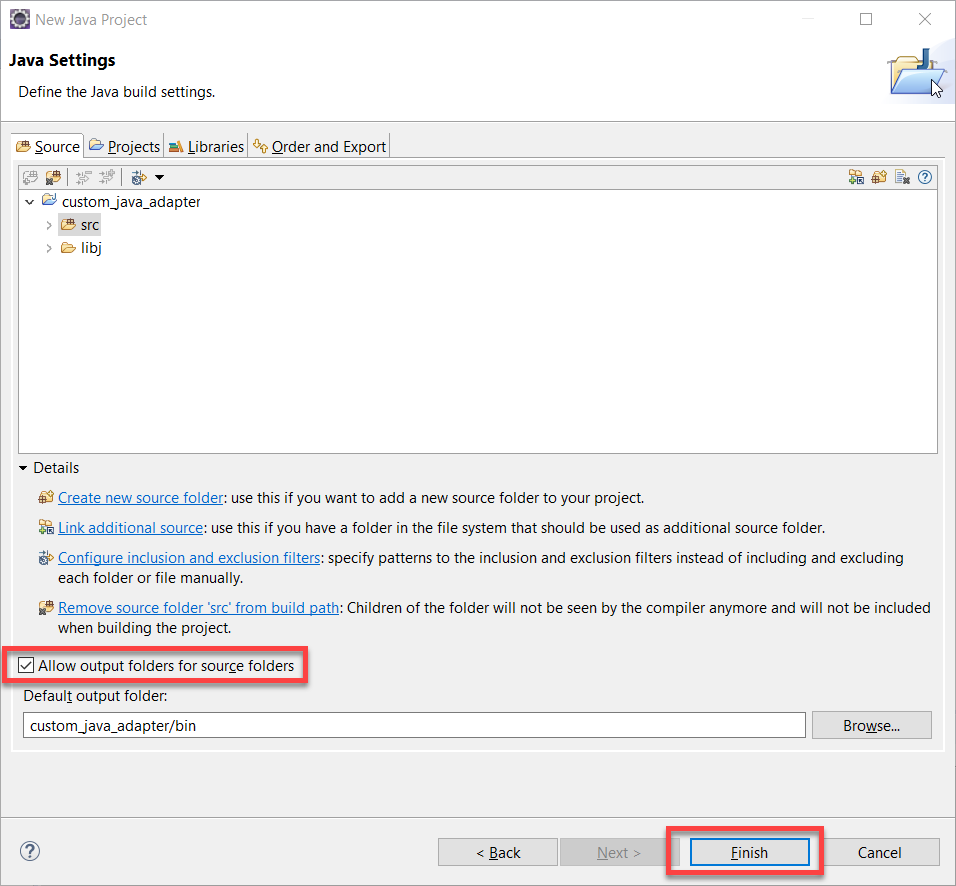Click the icon beside Create new source folder
This screenshot has width=956, height=886.
coord(46,498)
